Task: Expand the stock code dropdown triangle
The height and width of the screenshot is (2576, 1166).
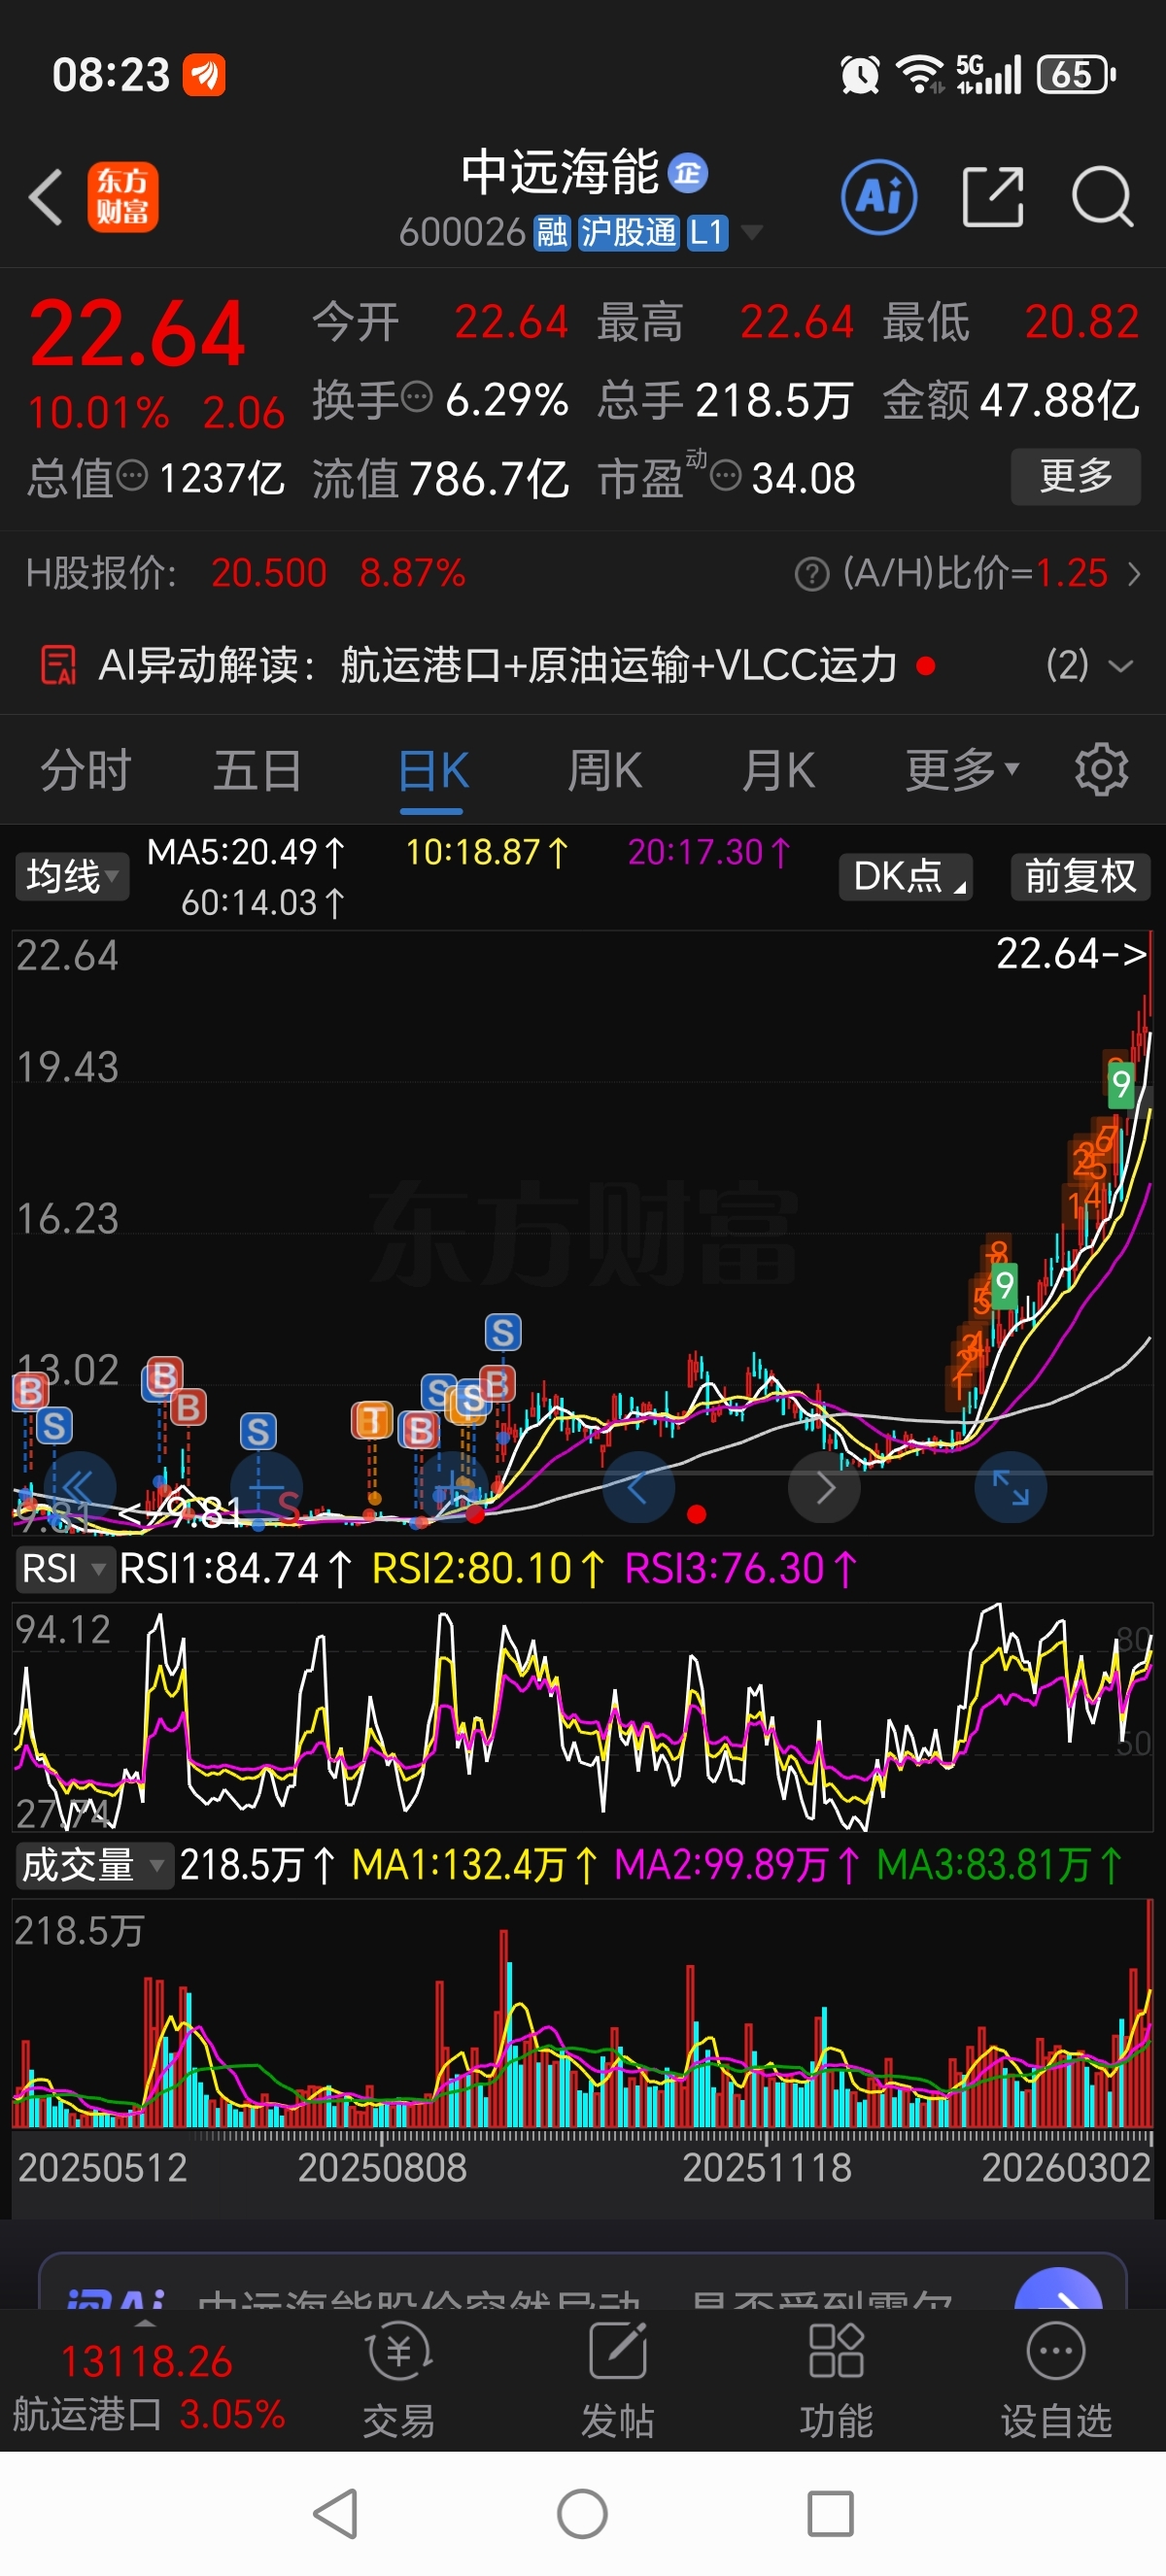Action: [x=752, y=233]
